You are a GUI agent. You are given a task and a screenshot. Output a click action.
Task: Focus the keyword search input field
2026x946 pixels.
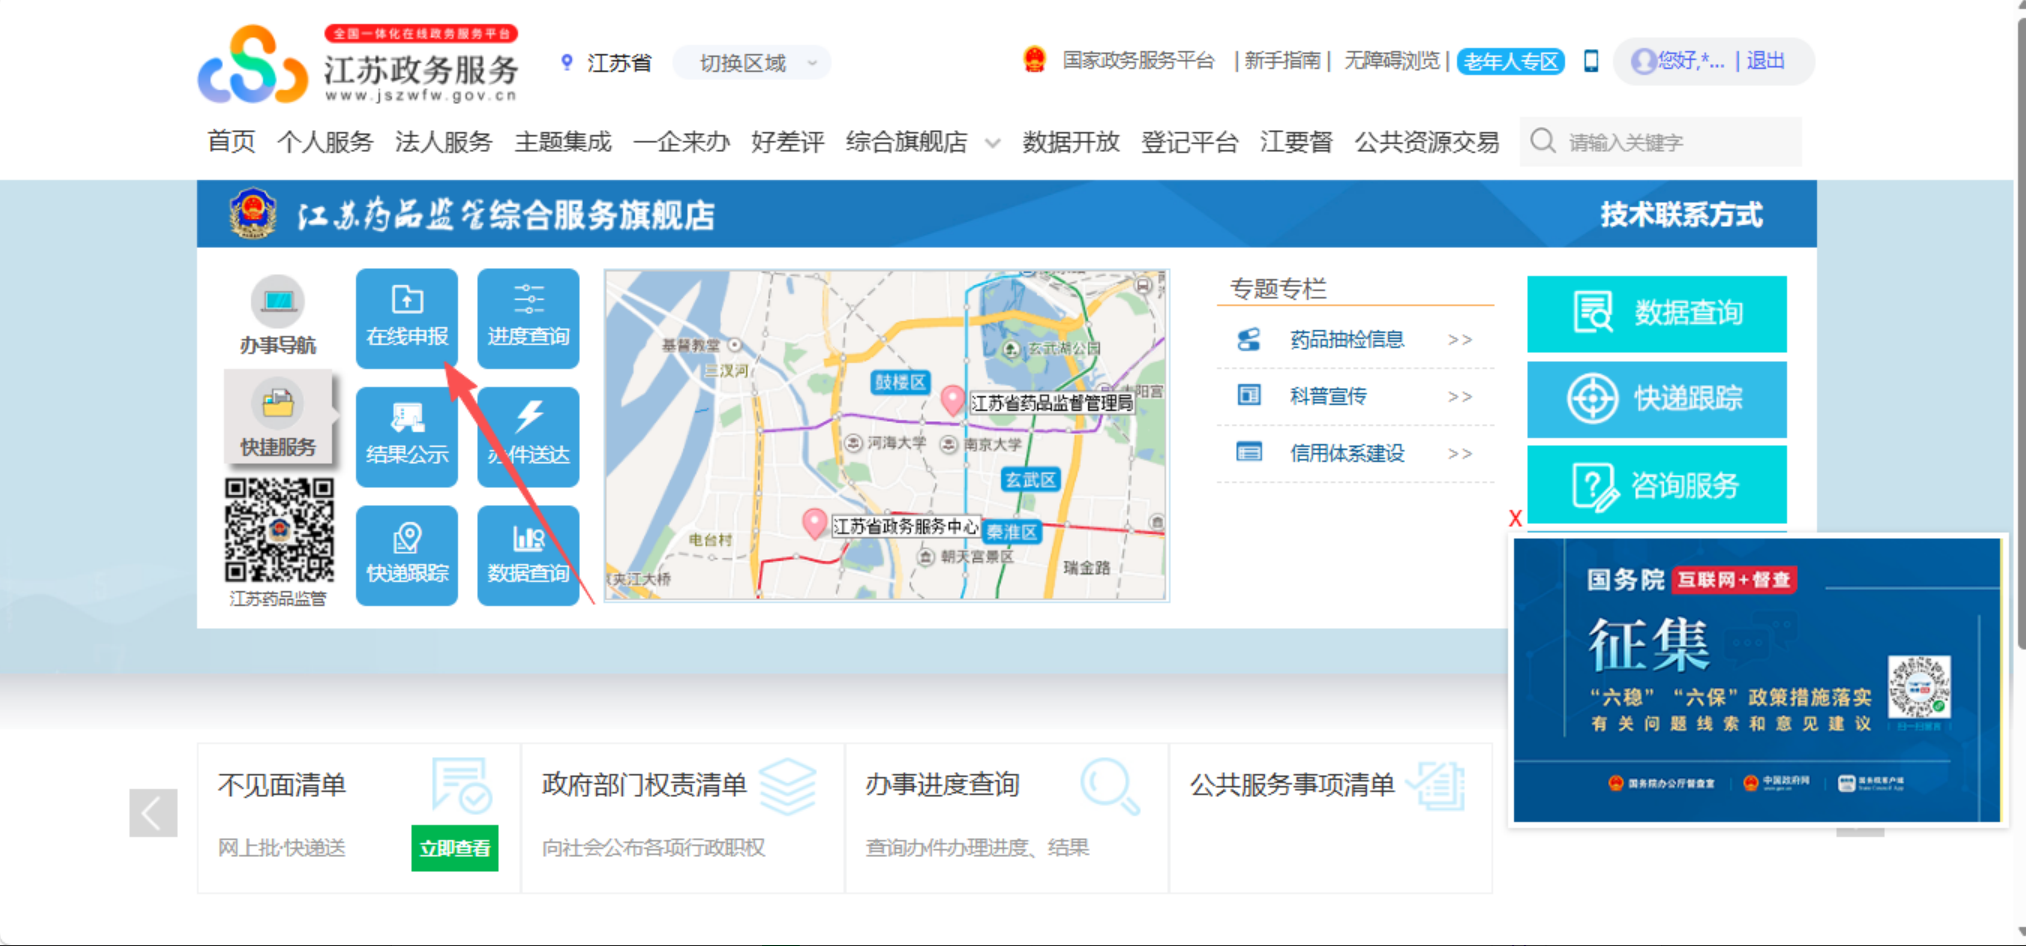click(1661, 142)
